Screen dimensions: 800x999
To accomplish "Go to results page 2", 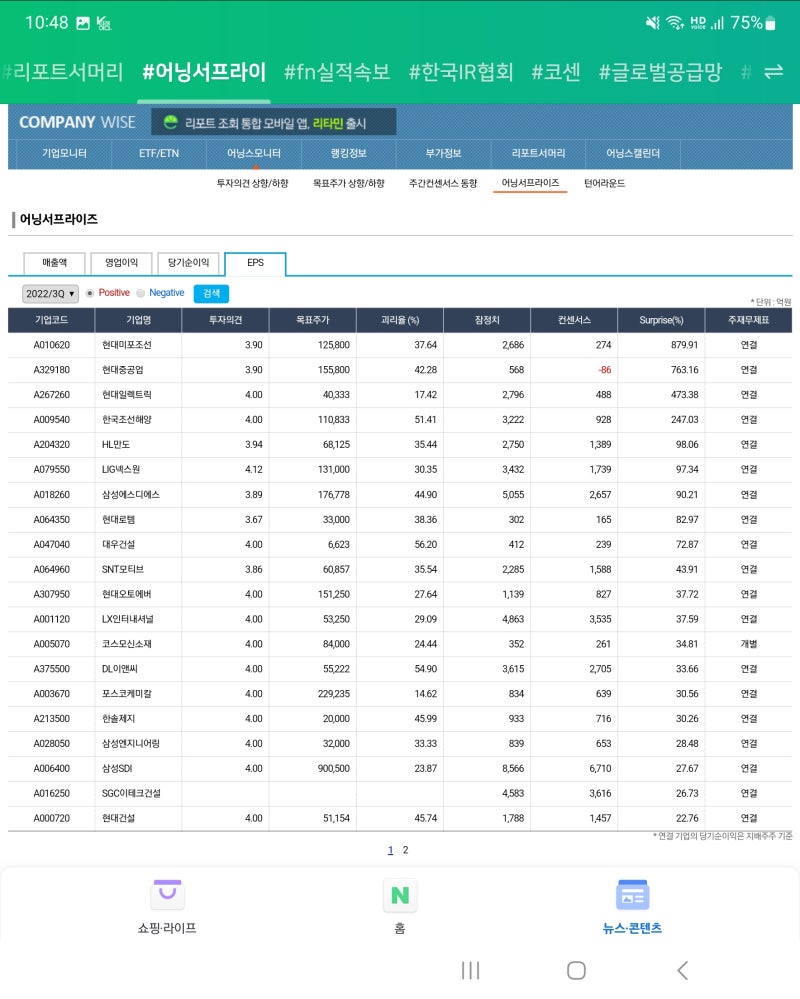I will [x=406, y=850].
